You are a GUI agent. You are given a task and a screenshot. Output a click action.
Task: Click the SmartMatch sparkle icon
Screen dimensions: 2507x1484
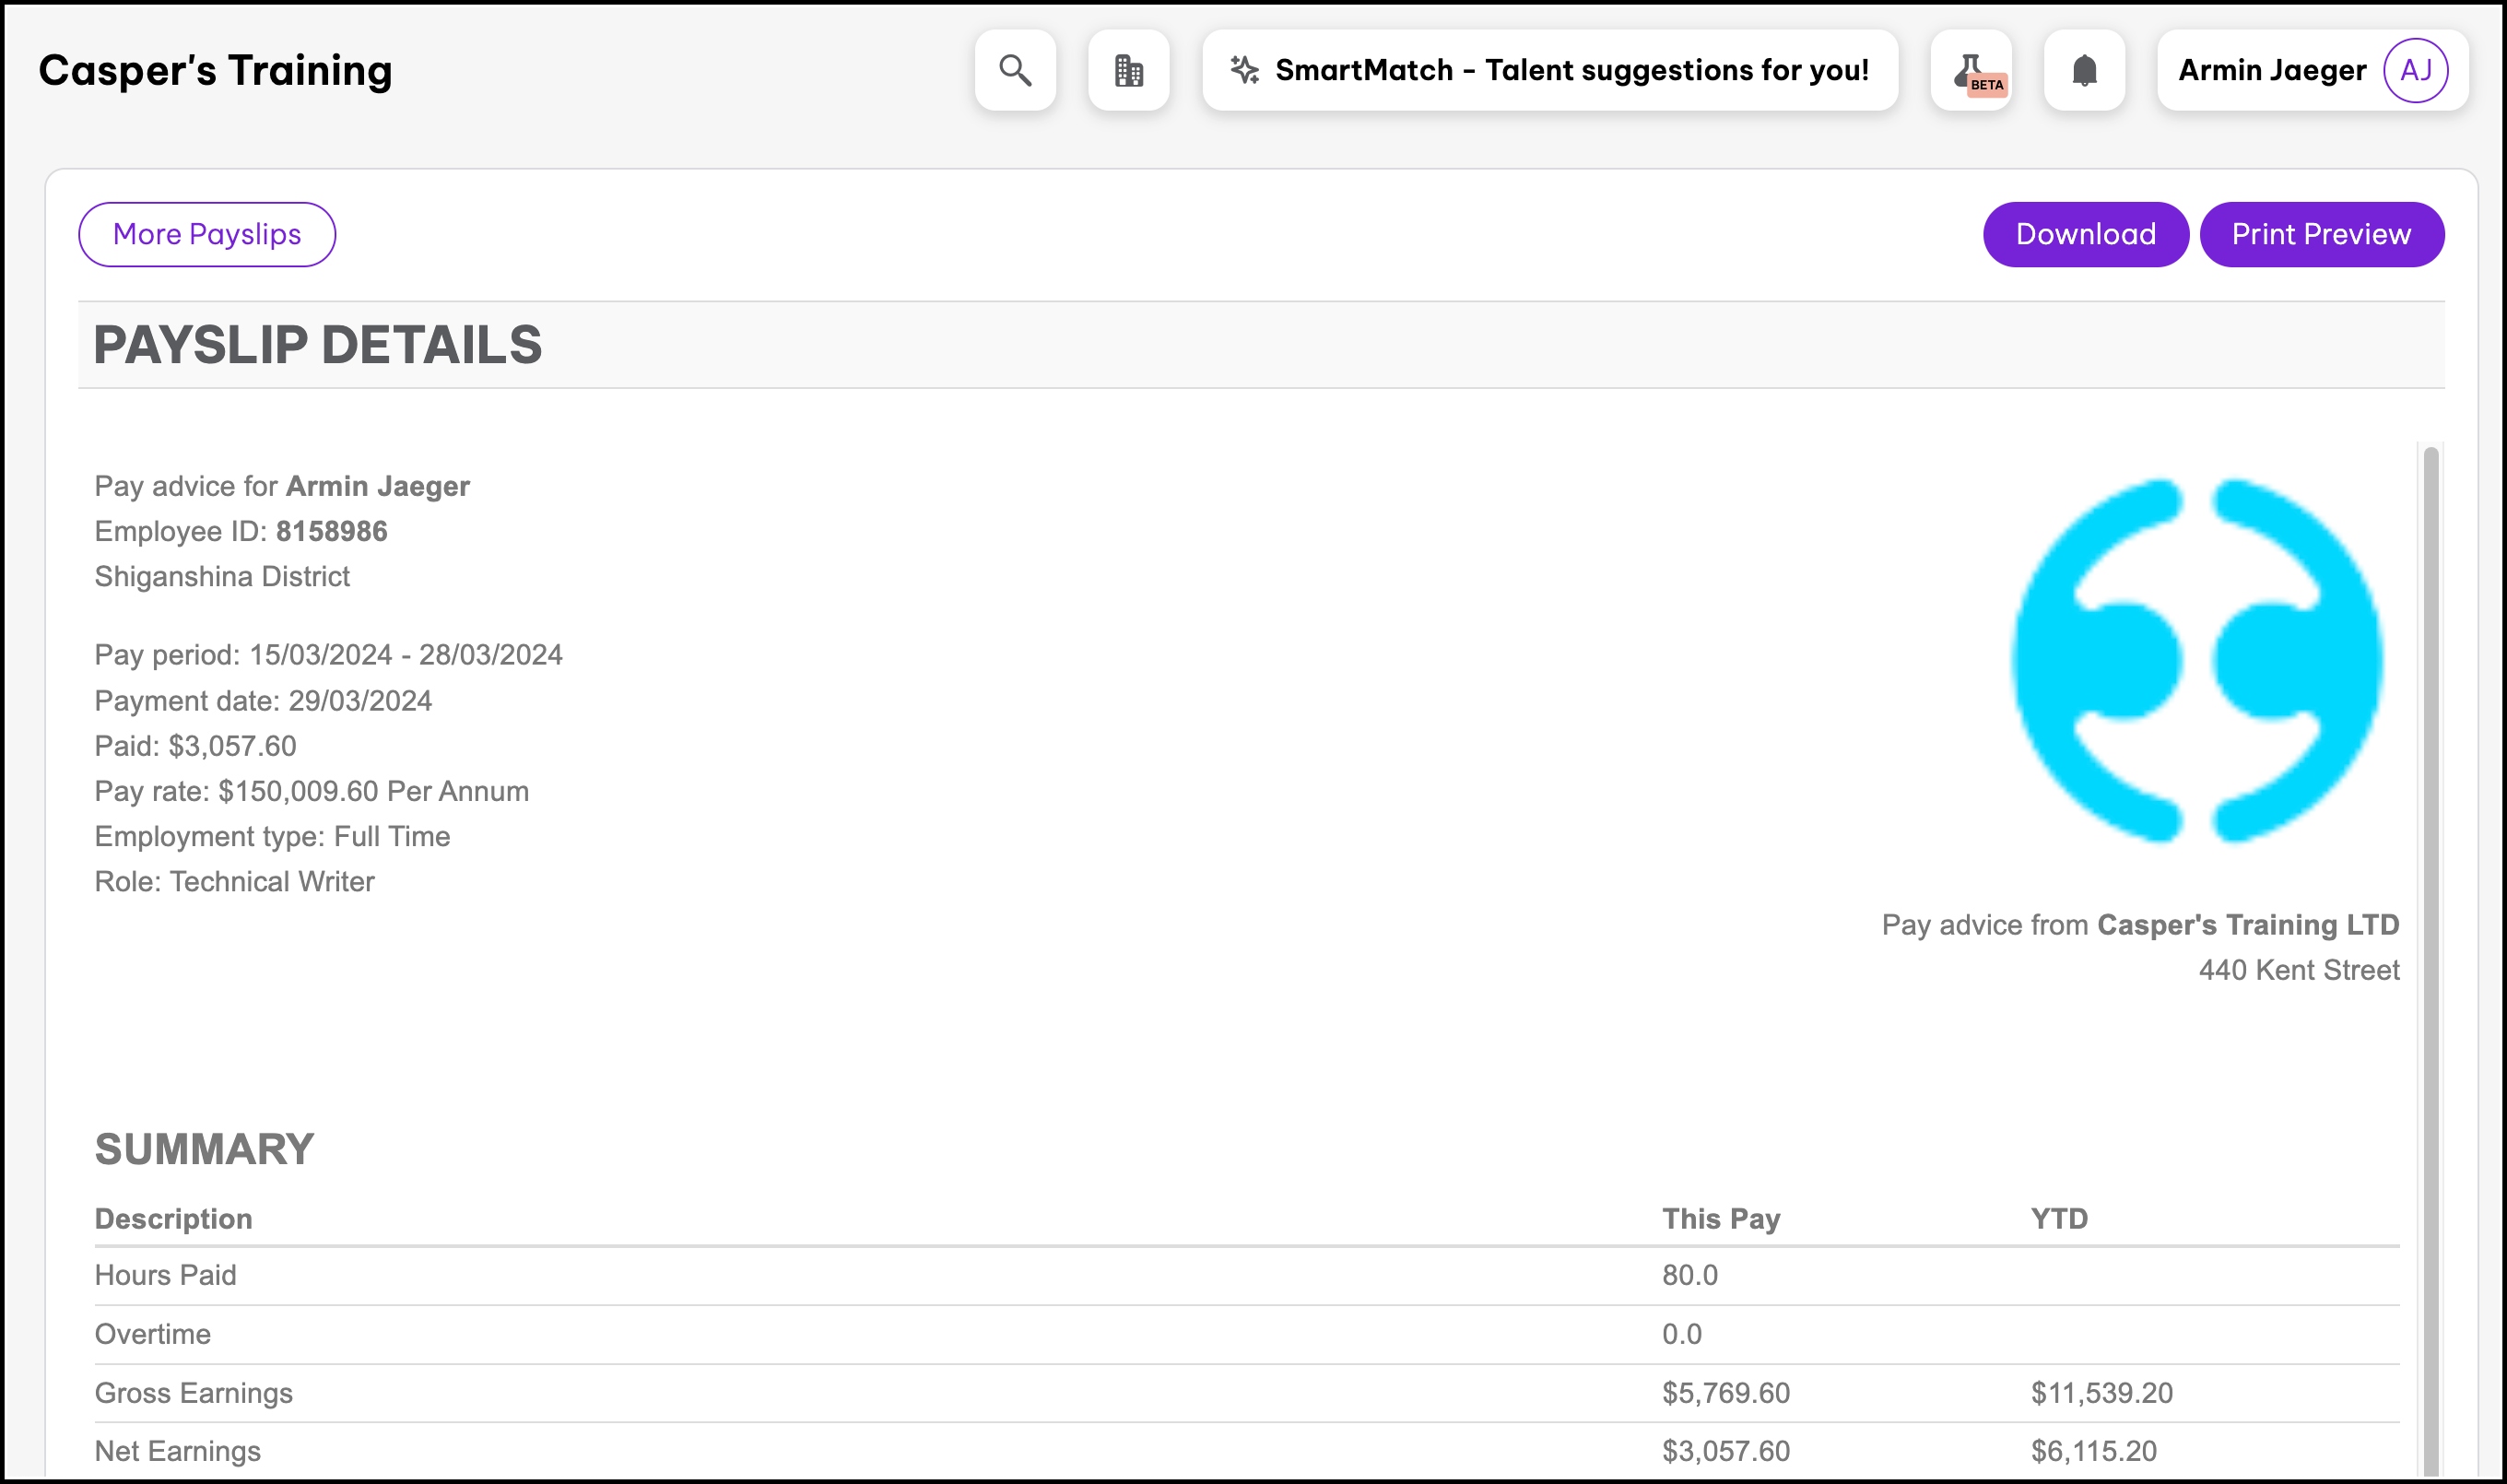coord(1244,70)
